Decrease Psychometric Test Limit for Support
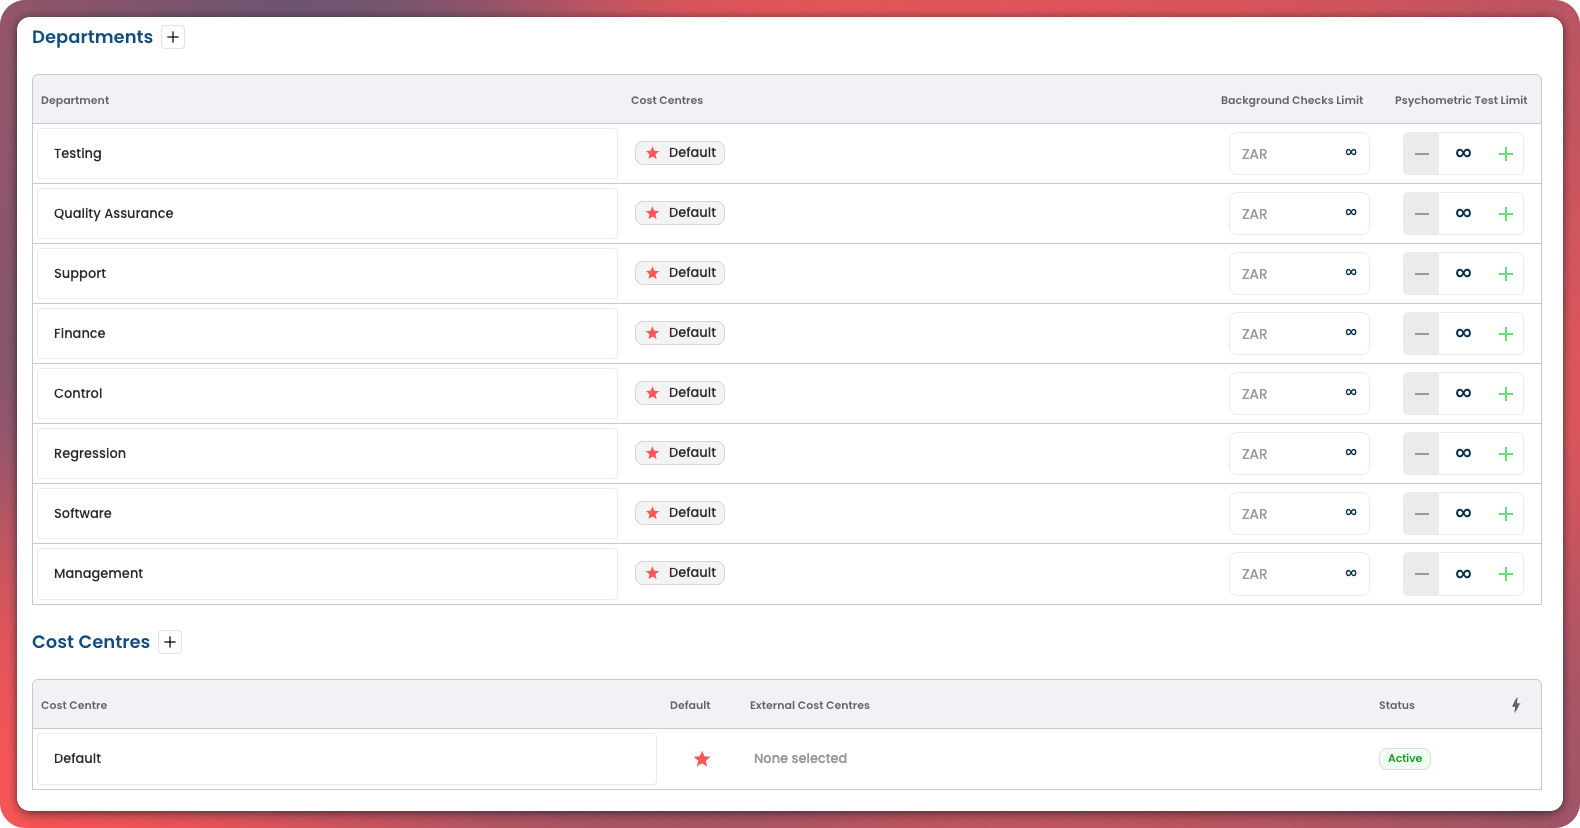Image resolution: width=1580 pixels, height=828 pixels. (1421, 274)
